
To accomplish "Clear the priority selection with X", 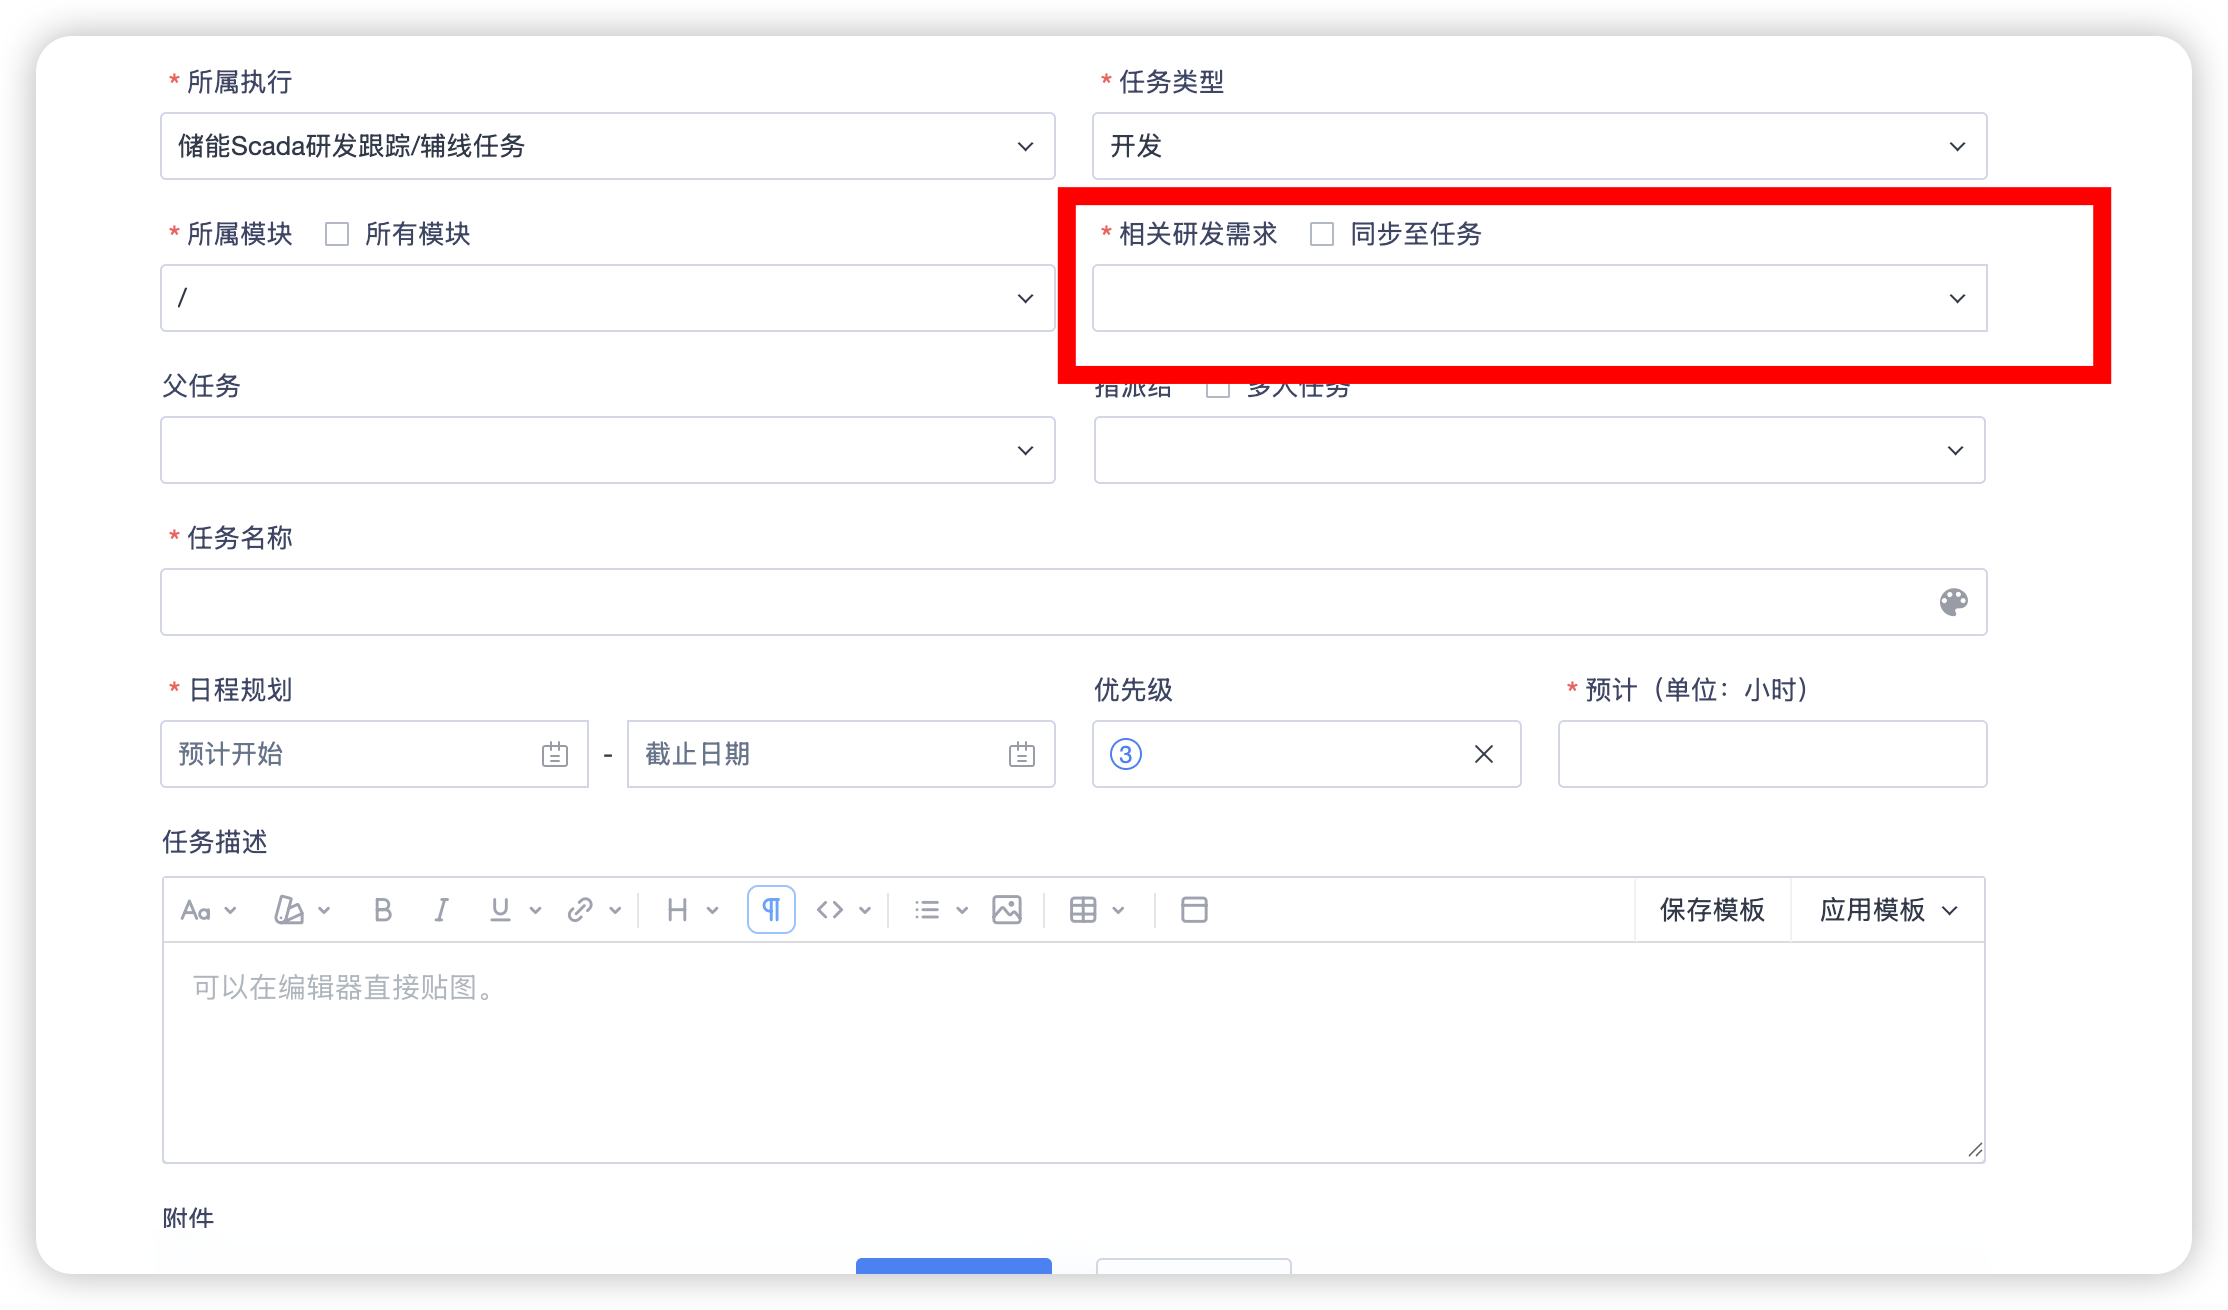I will [x=1484, y=754].
